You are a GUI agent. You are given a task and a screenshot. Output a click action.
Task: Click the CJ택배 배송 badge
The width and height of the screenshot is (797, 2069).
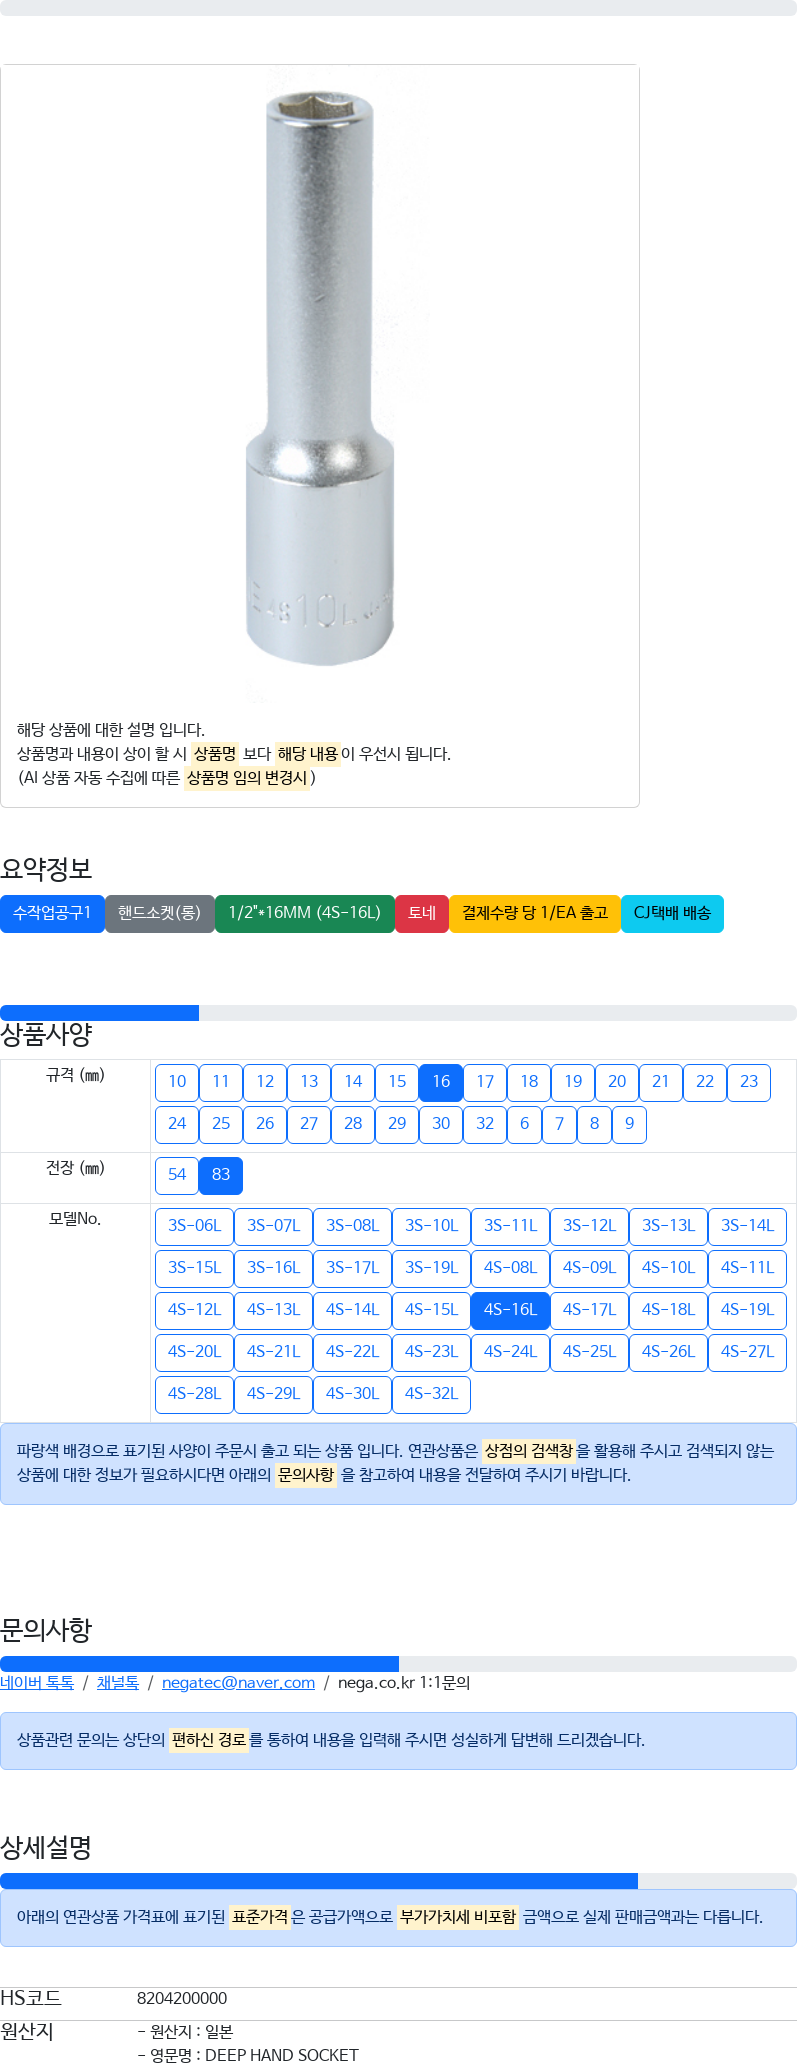(672, 913)
